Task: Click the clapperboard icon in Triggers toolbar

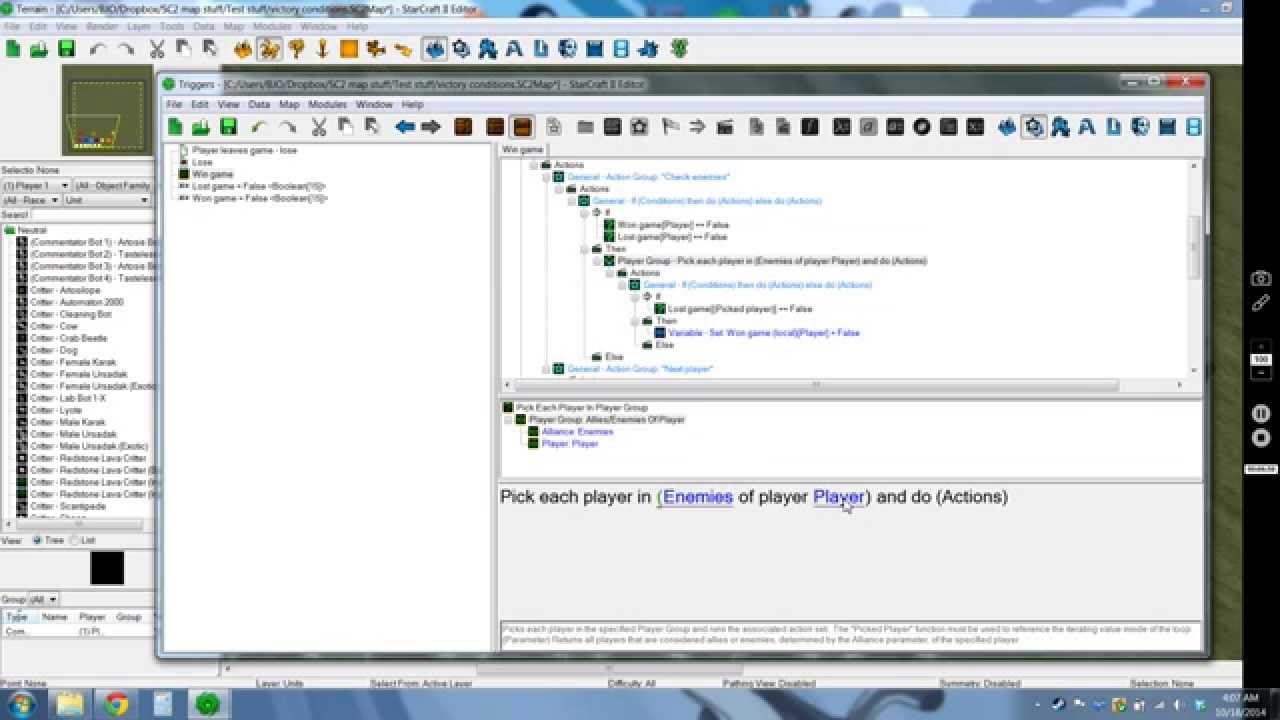Action: pyautogui.click(x=725, y=127)
